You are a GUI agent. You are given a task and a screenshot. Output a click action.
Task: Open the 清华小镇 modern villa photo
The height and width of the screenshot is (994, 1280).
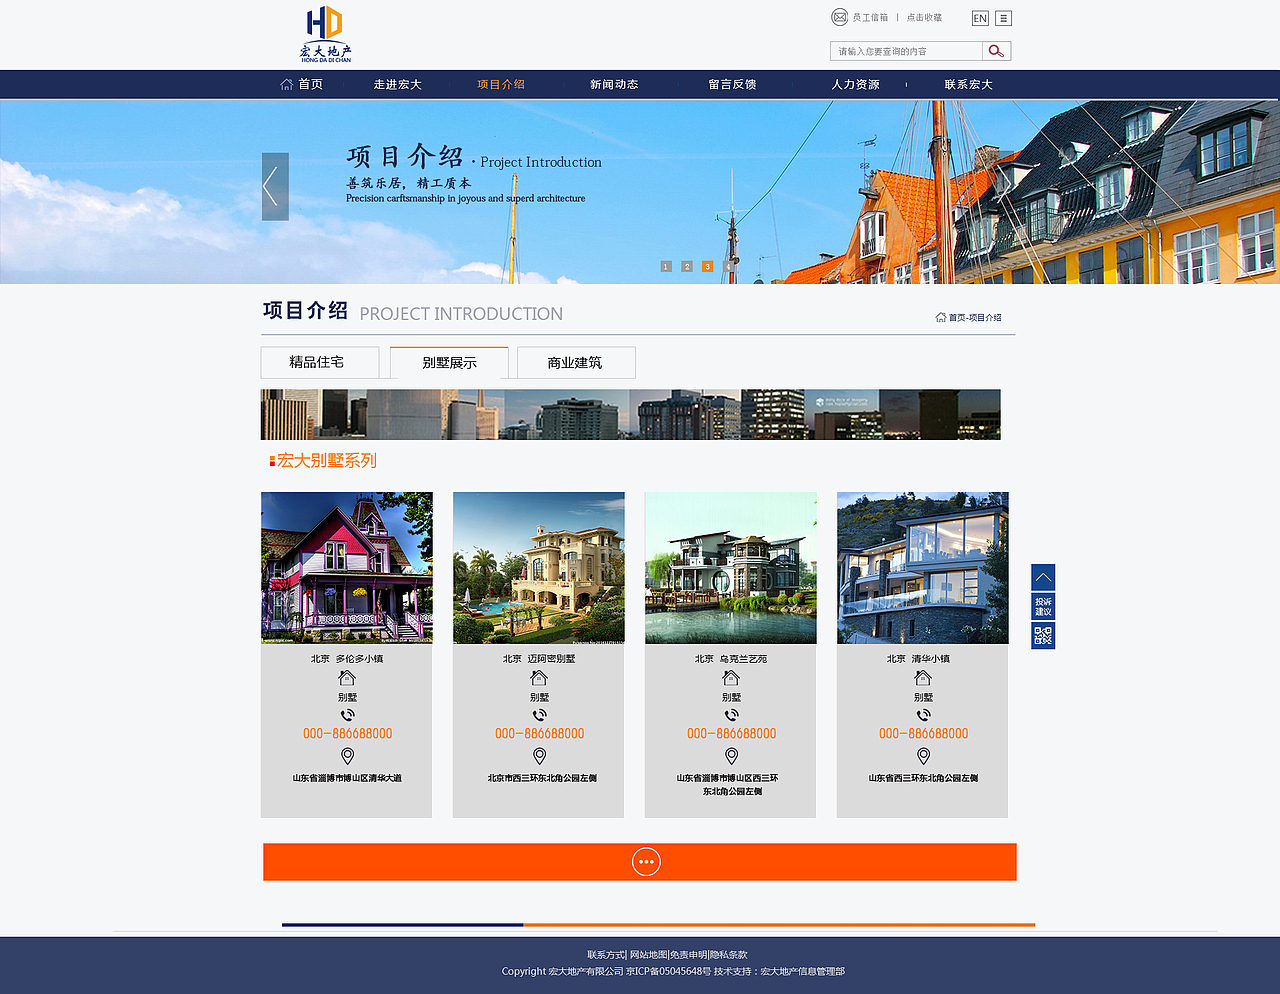click(x=923, y=568)
